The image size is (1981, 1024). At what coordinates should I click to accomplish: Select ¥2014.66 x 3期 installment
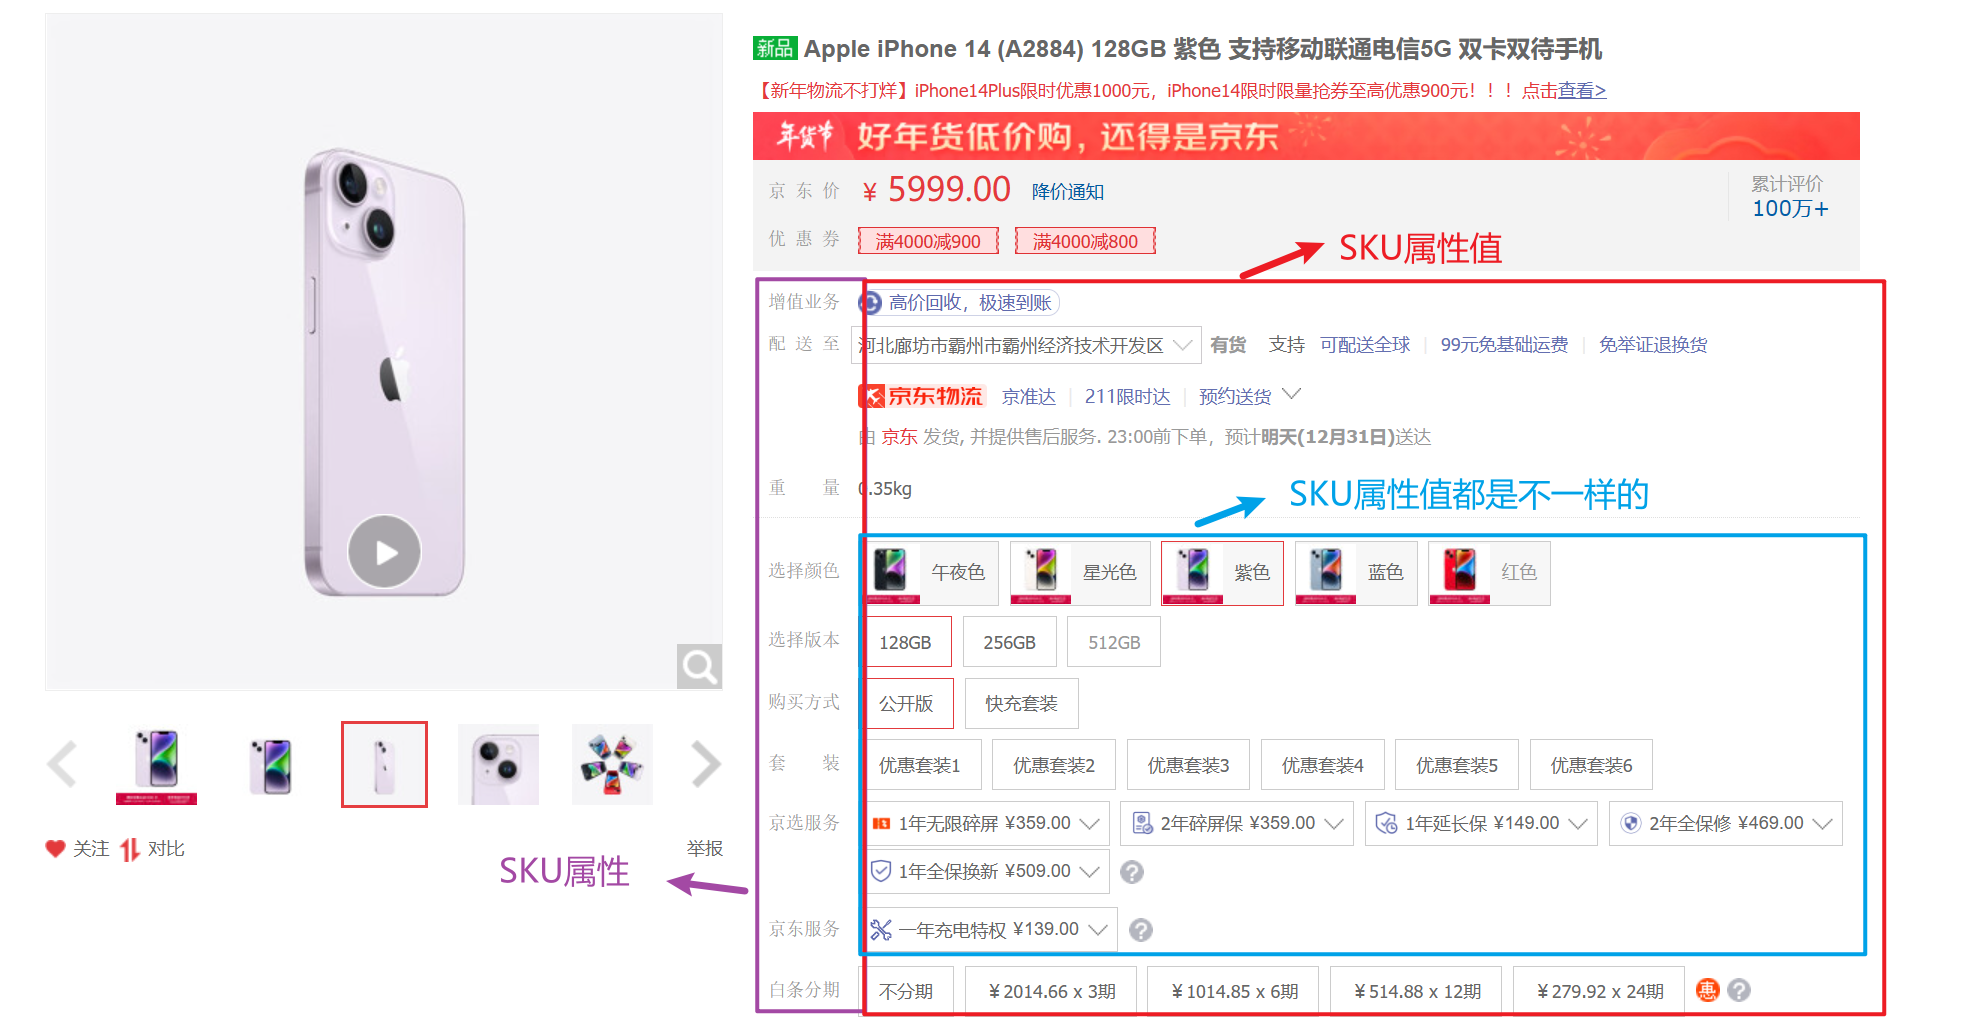point(1051,991)
